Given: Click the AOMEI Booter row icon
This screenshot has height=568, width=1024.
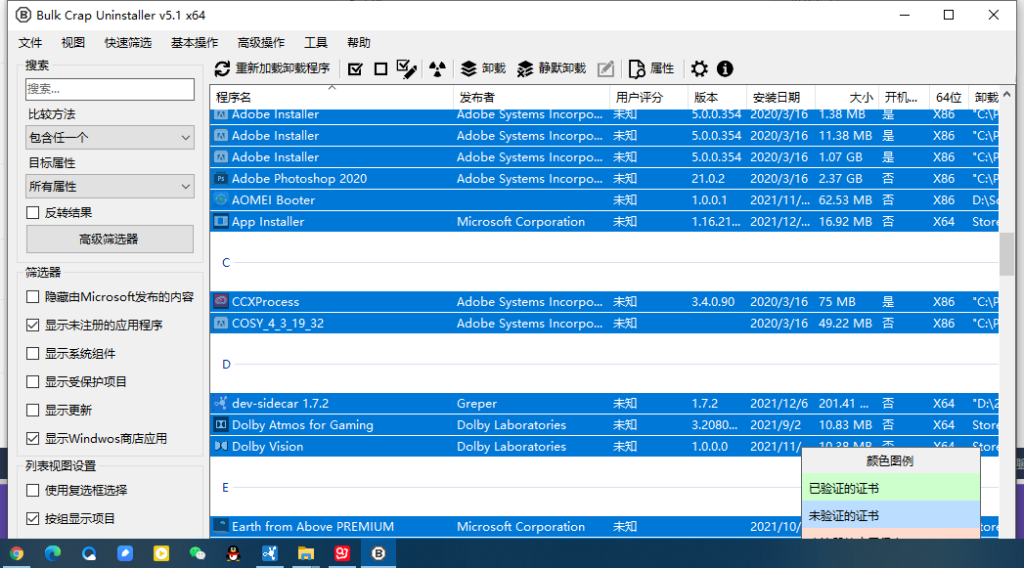Looking at the screenshot, I should [221, 200].
